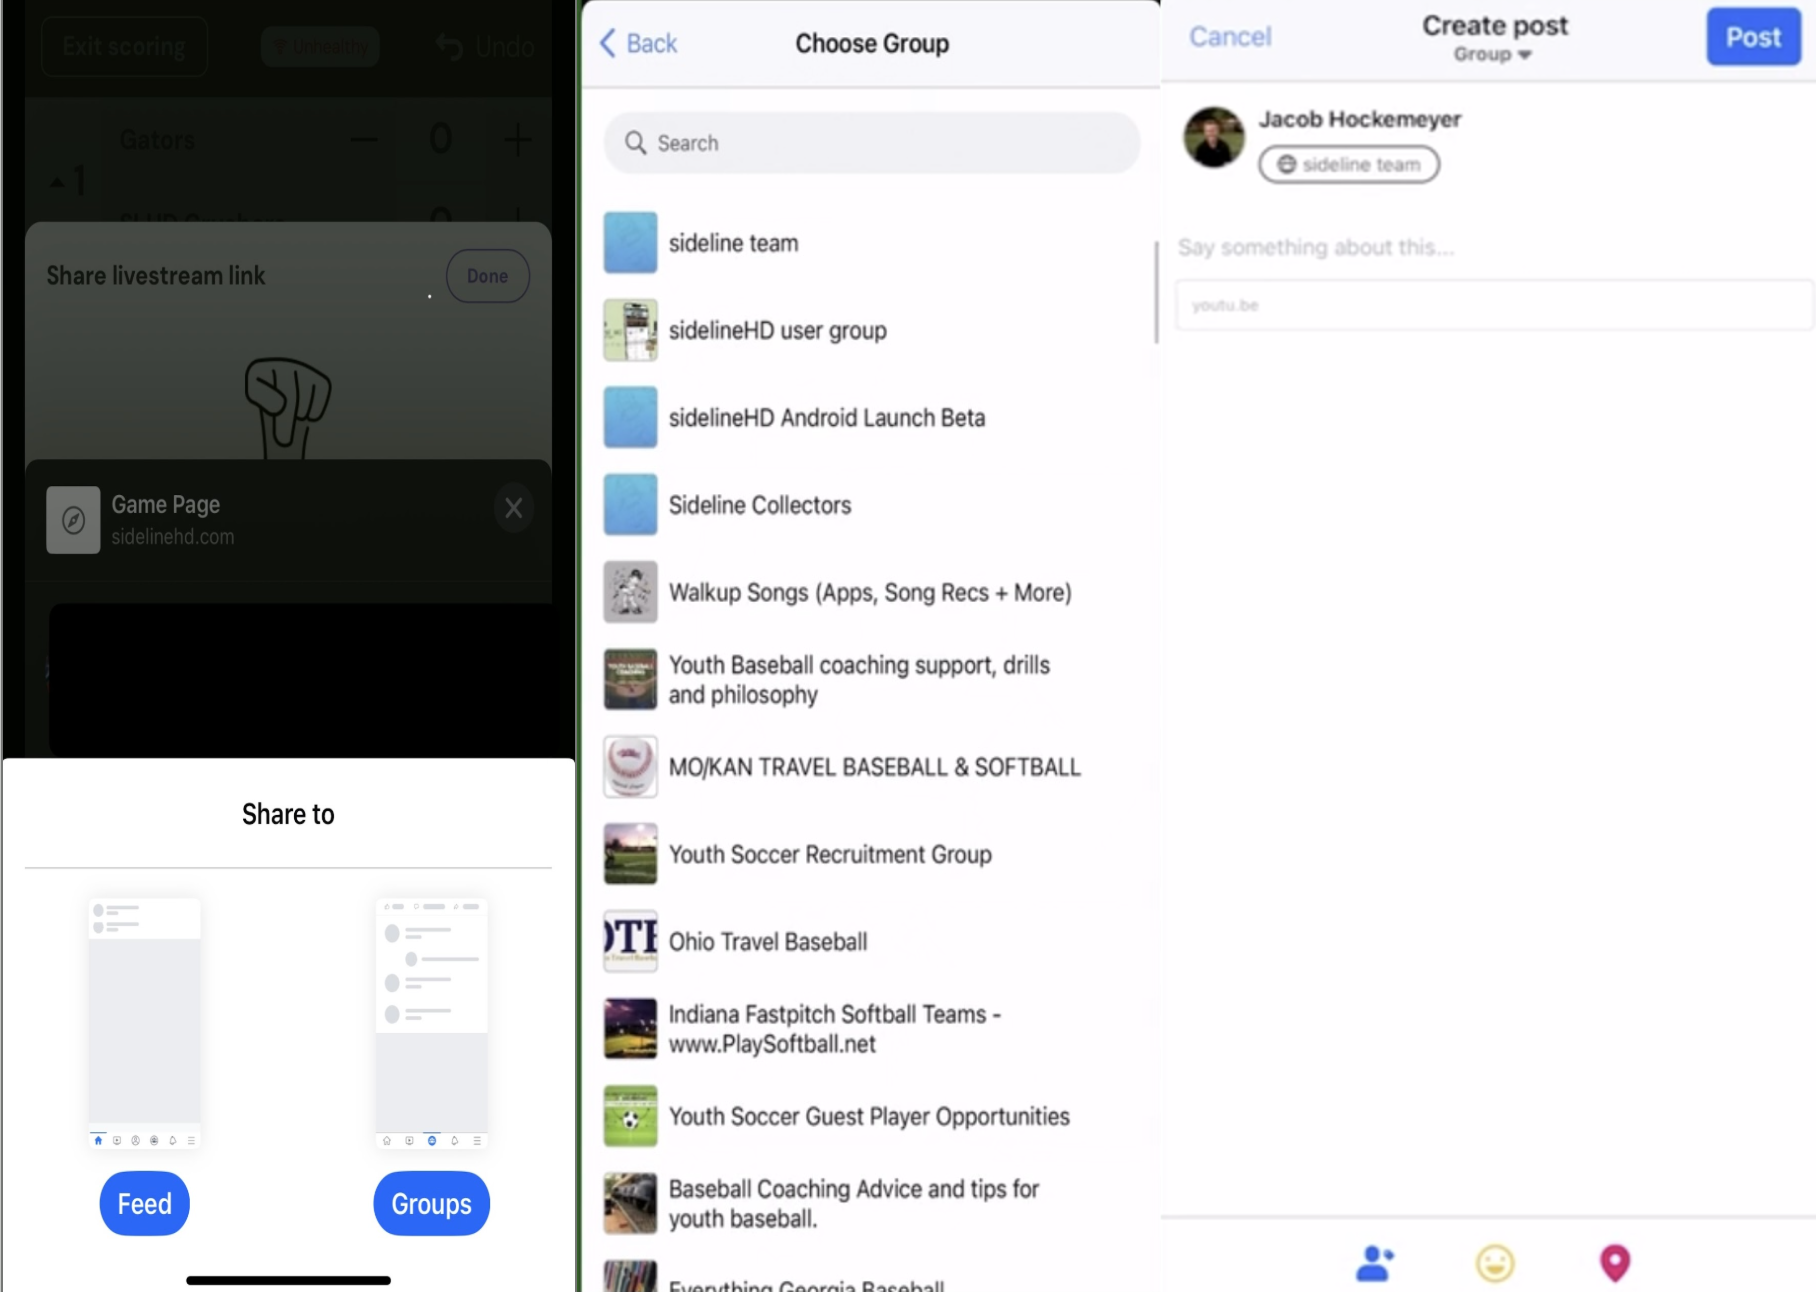Tap the tag people icon
The width and height of the screenshot is (1816, 1292).
tap(1375, 1263)
